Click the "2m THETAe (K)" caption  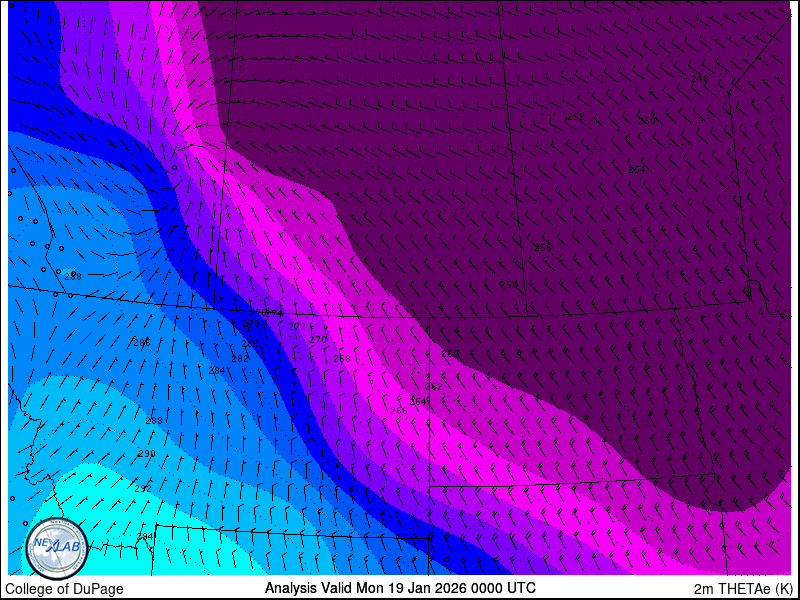point(744,589)
